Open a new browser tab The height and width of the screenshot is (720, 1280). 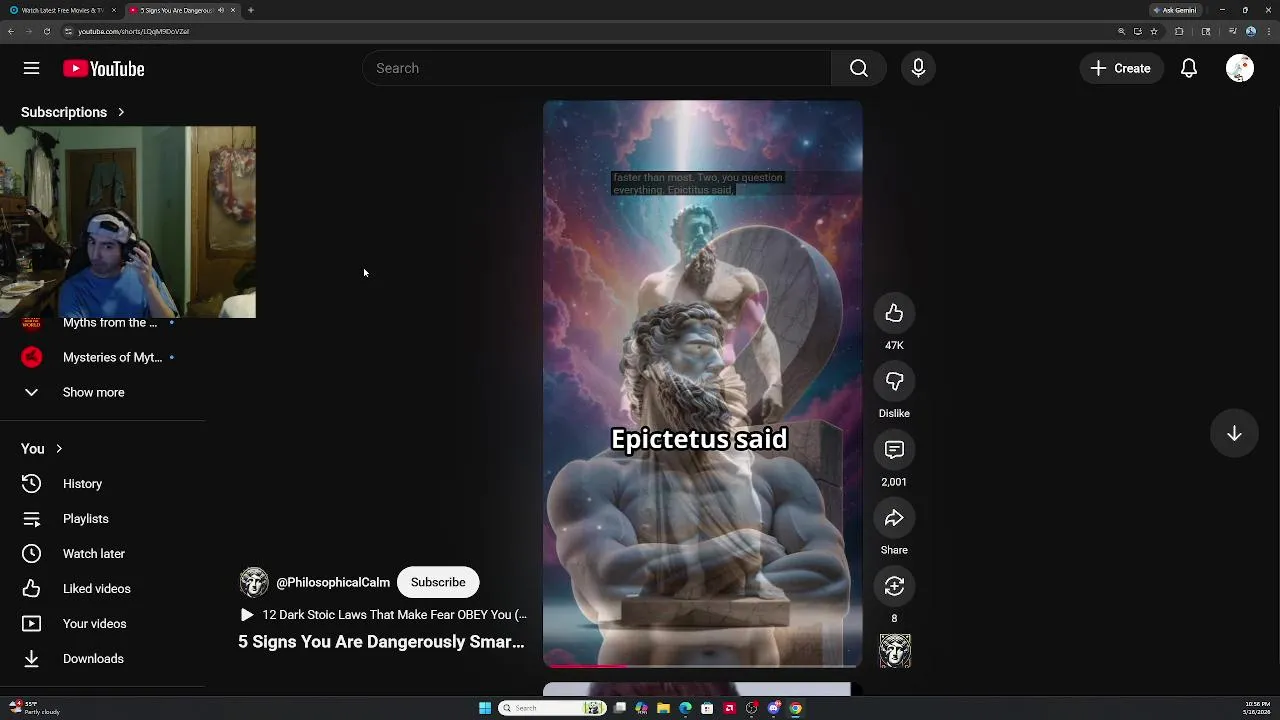251,10
